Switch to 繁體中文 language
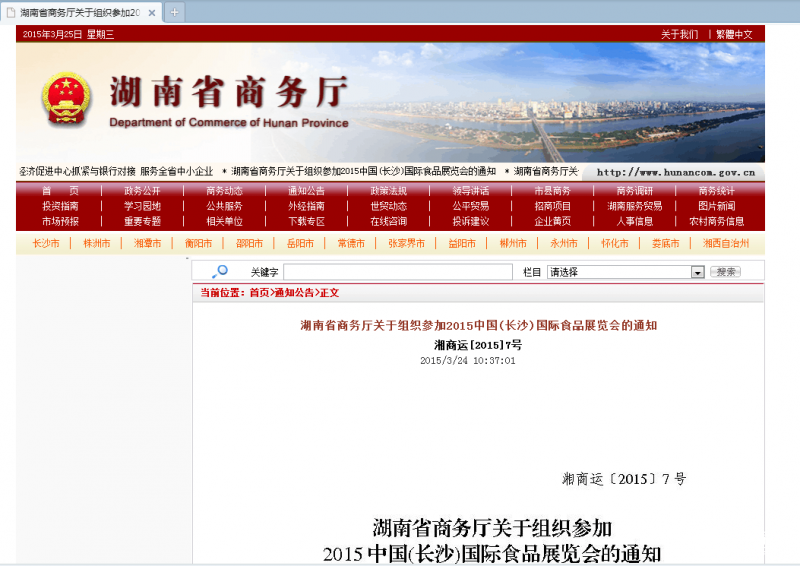 [734, 34]
